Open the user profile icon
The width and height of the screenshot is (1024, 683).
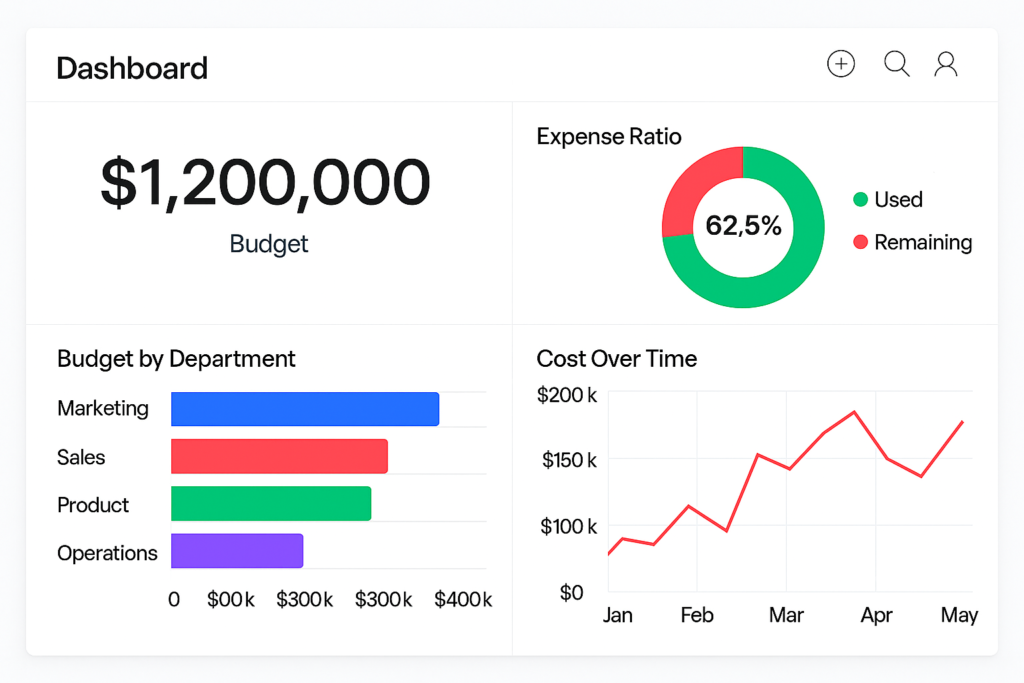pos(946,65)
